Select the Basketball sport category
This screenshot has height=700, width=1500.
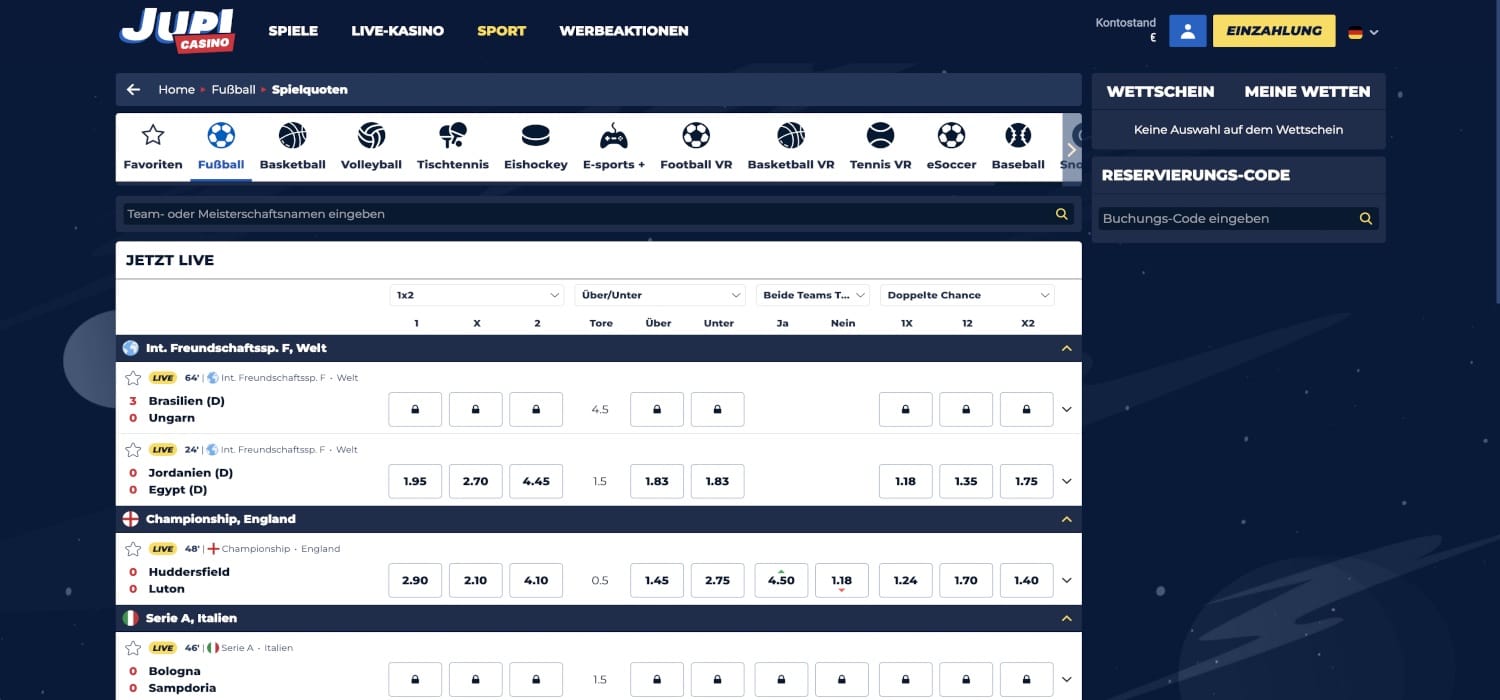292,147
